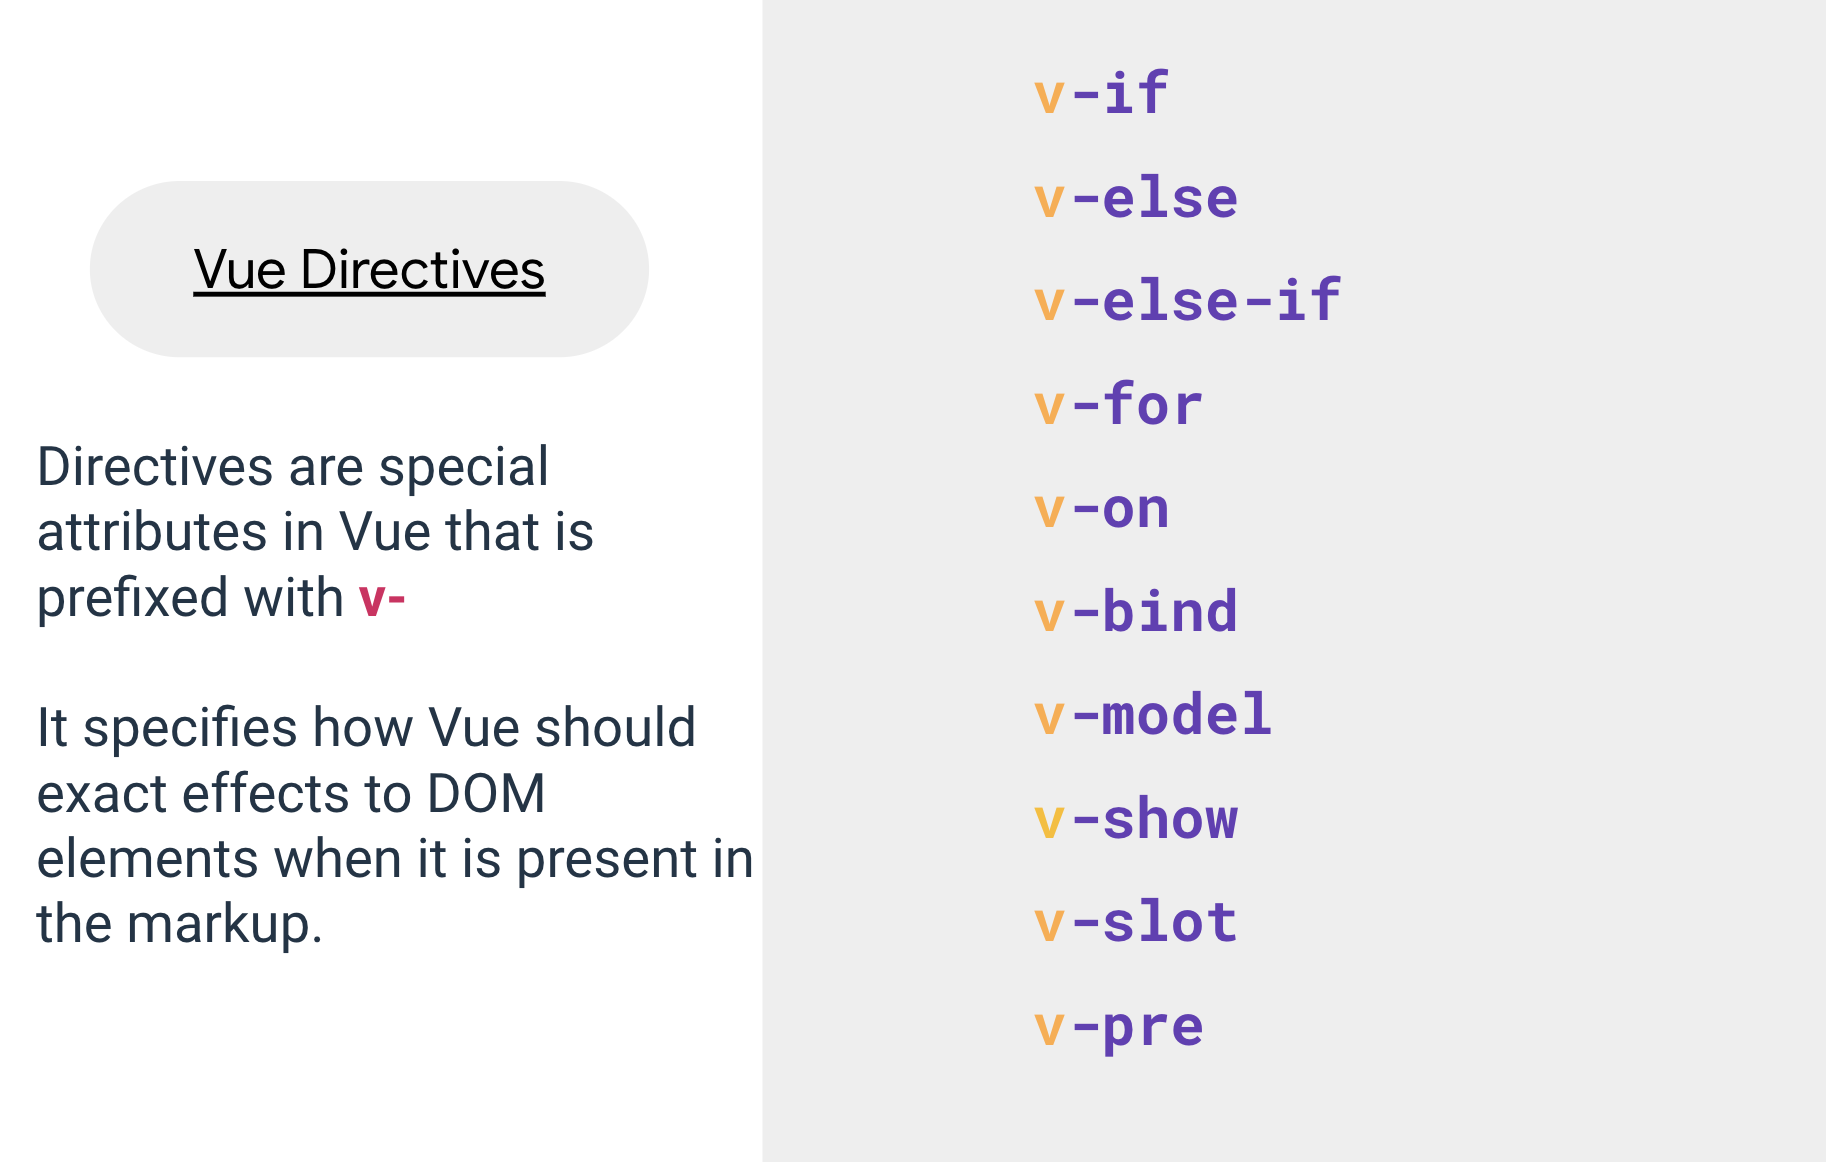
Task: Select the v-for directive item
Action: tap(1118, 405)
